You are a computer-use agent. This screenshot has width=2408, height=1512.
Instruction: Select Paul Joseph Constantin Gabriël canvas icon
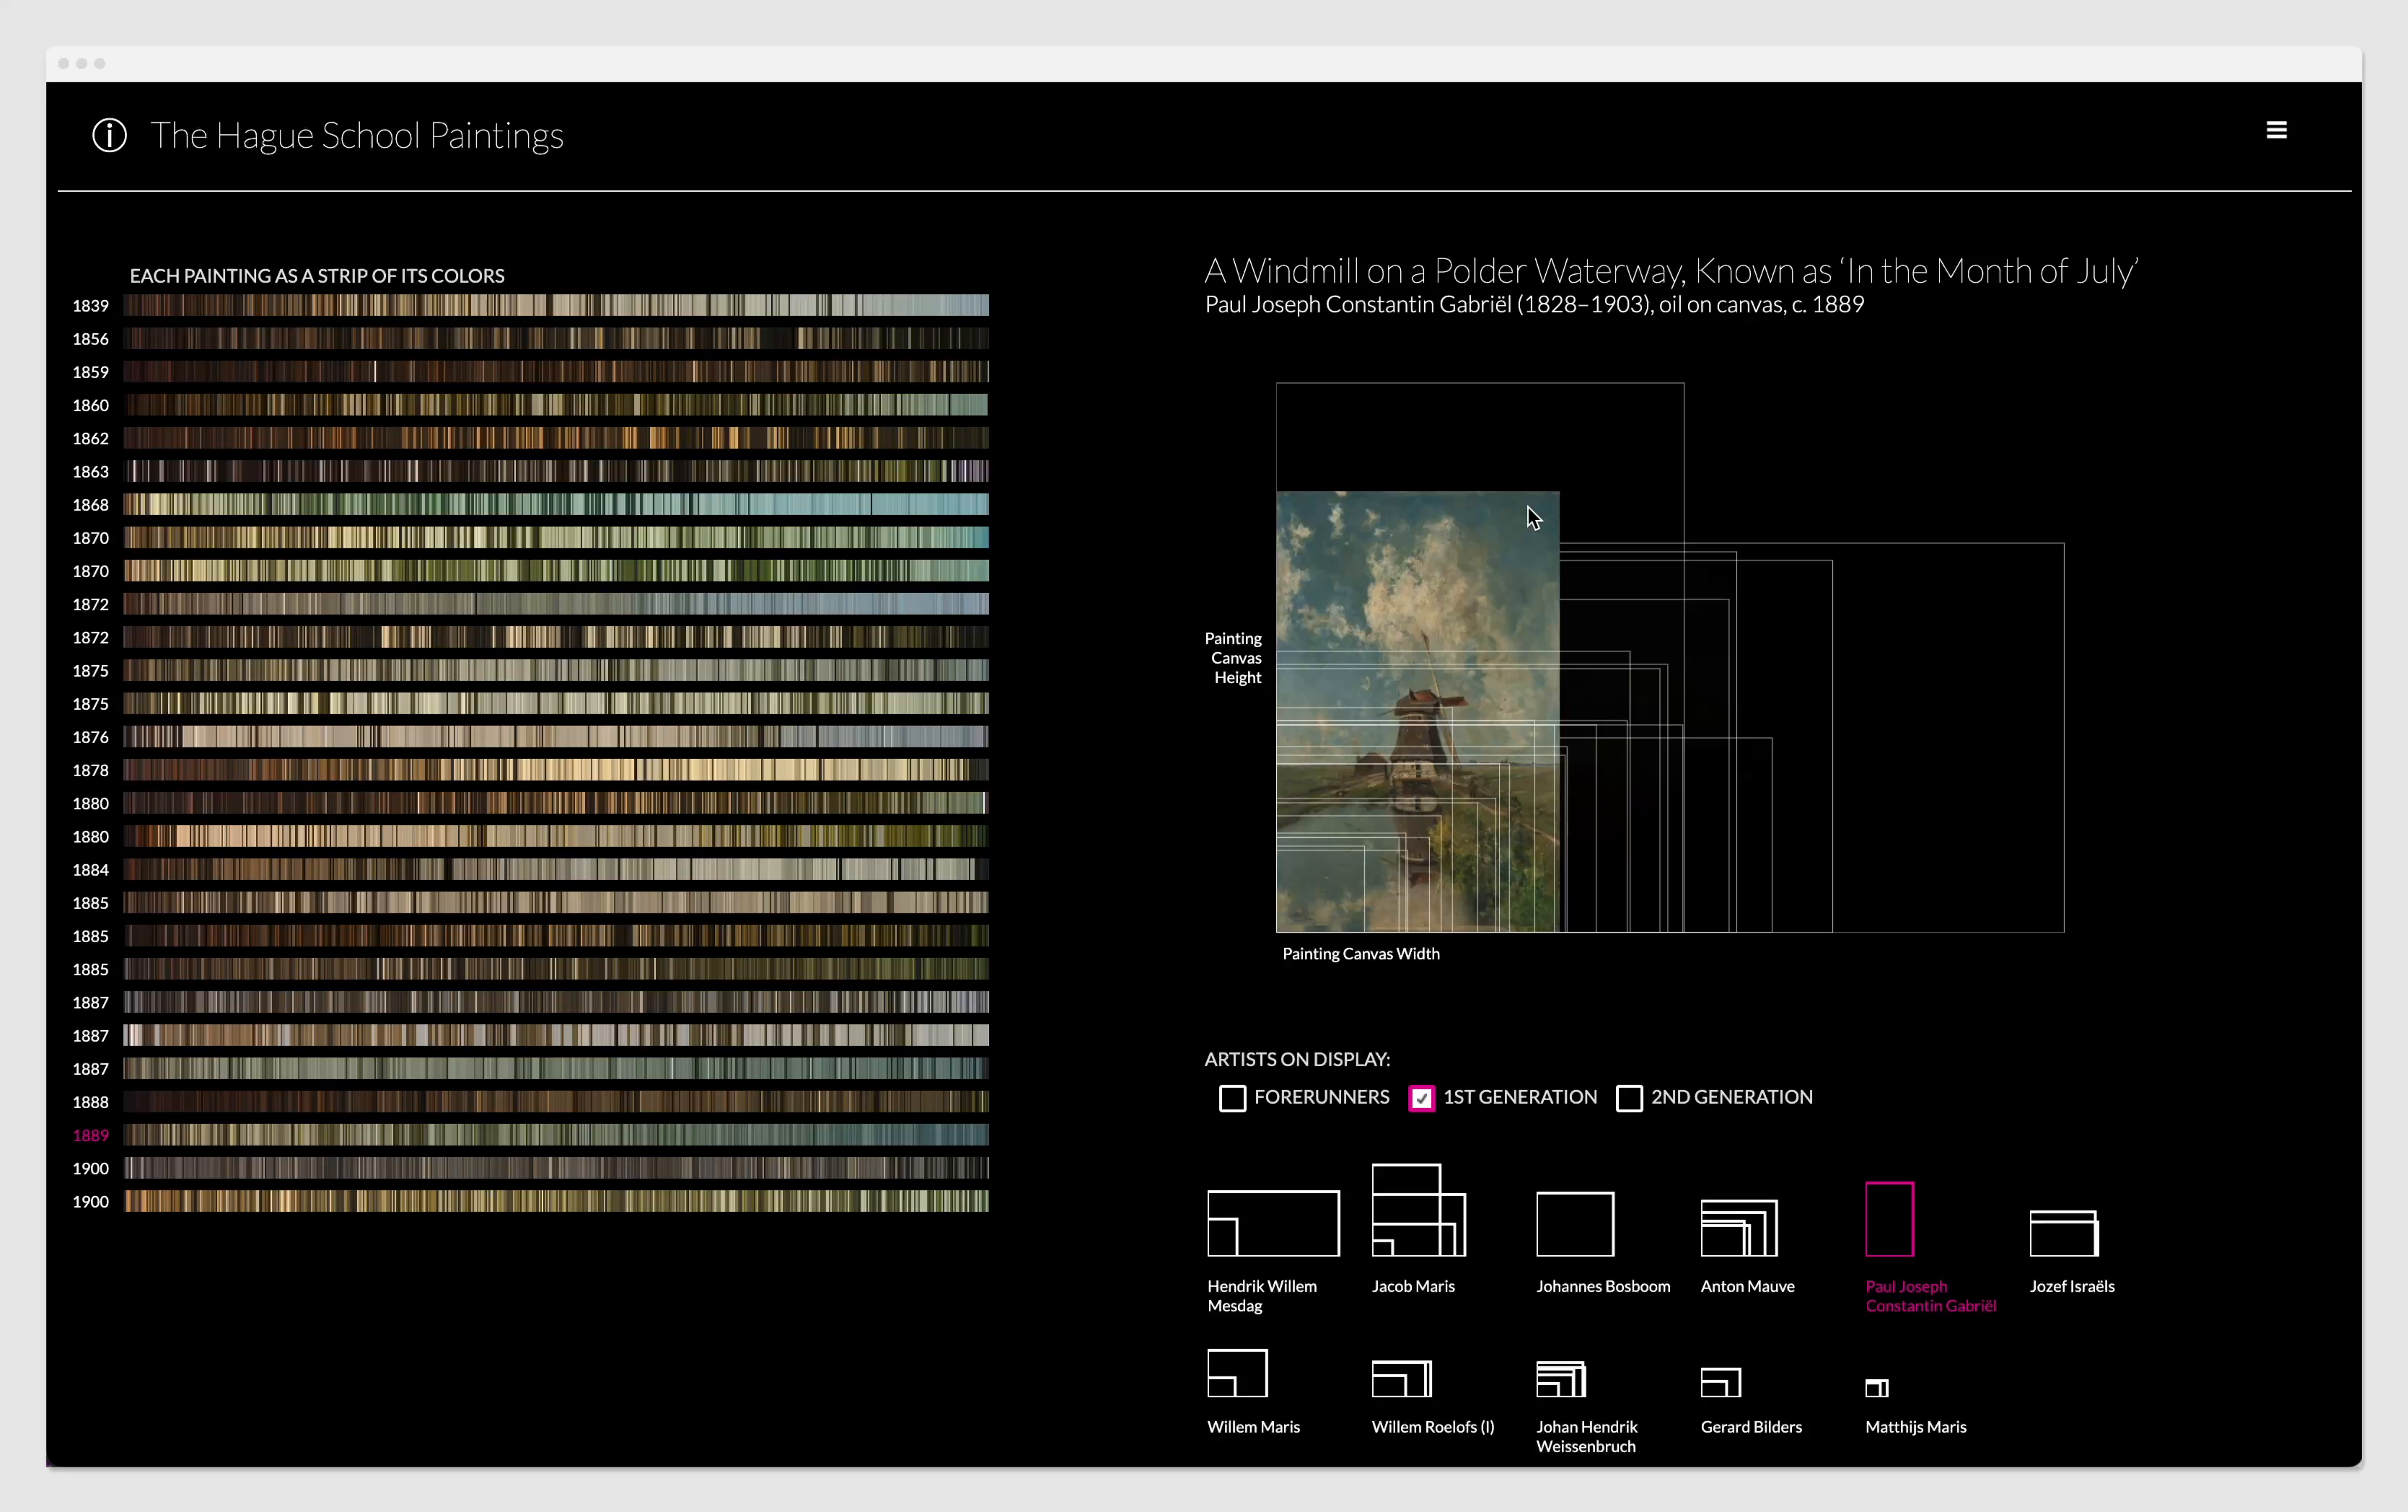coord(1890,1219)
